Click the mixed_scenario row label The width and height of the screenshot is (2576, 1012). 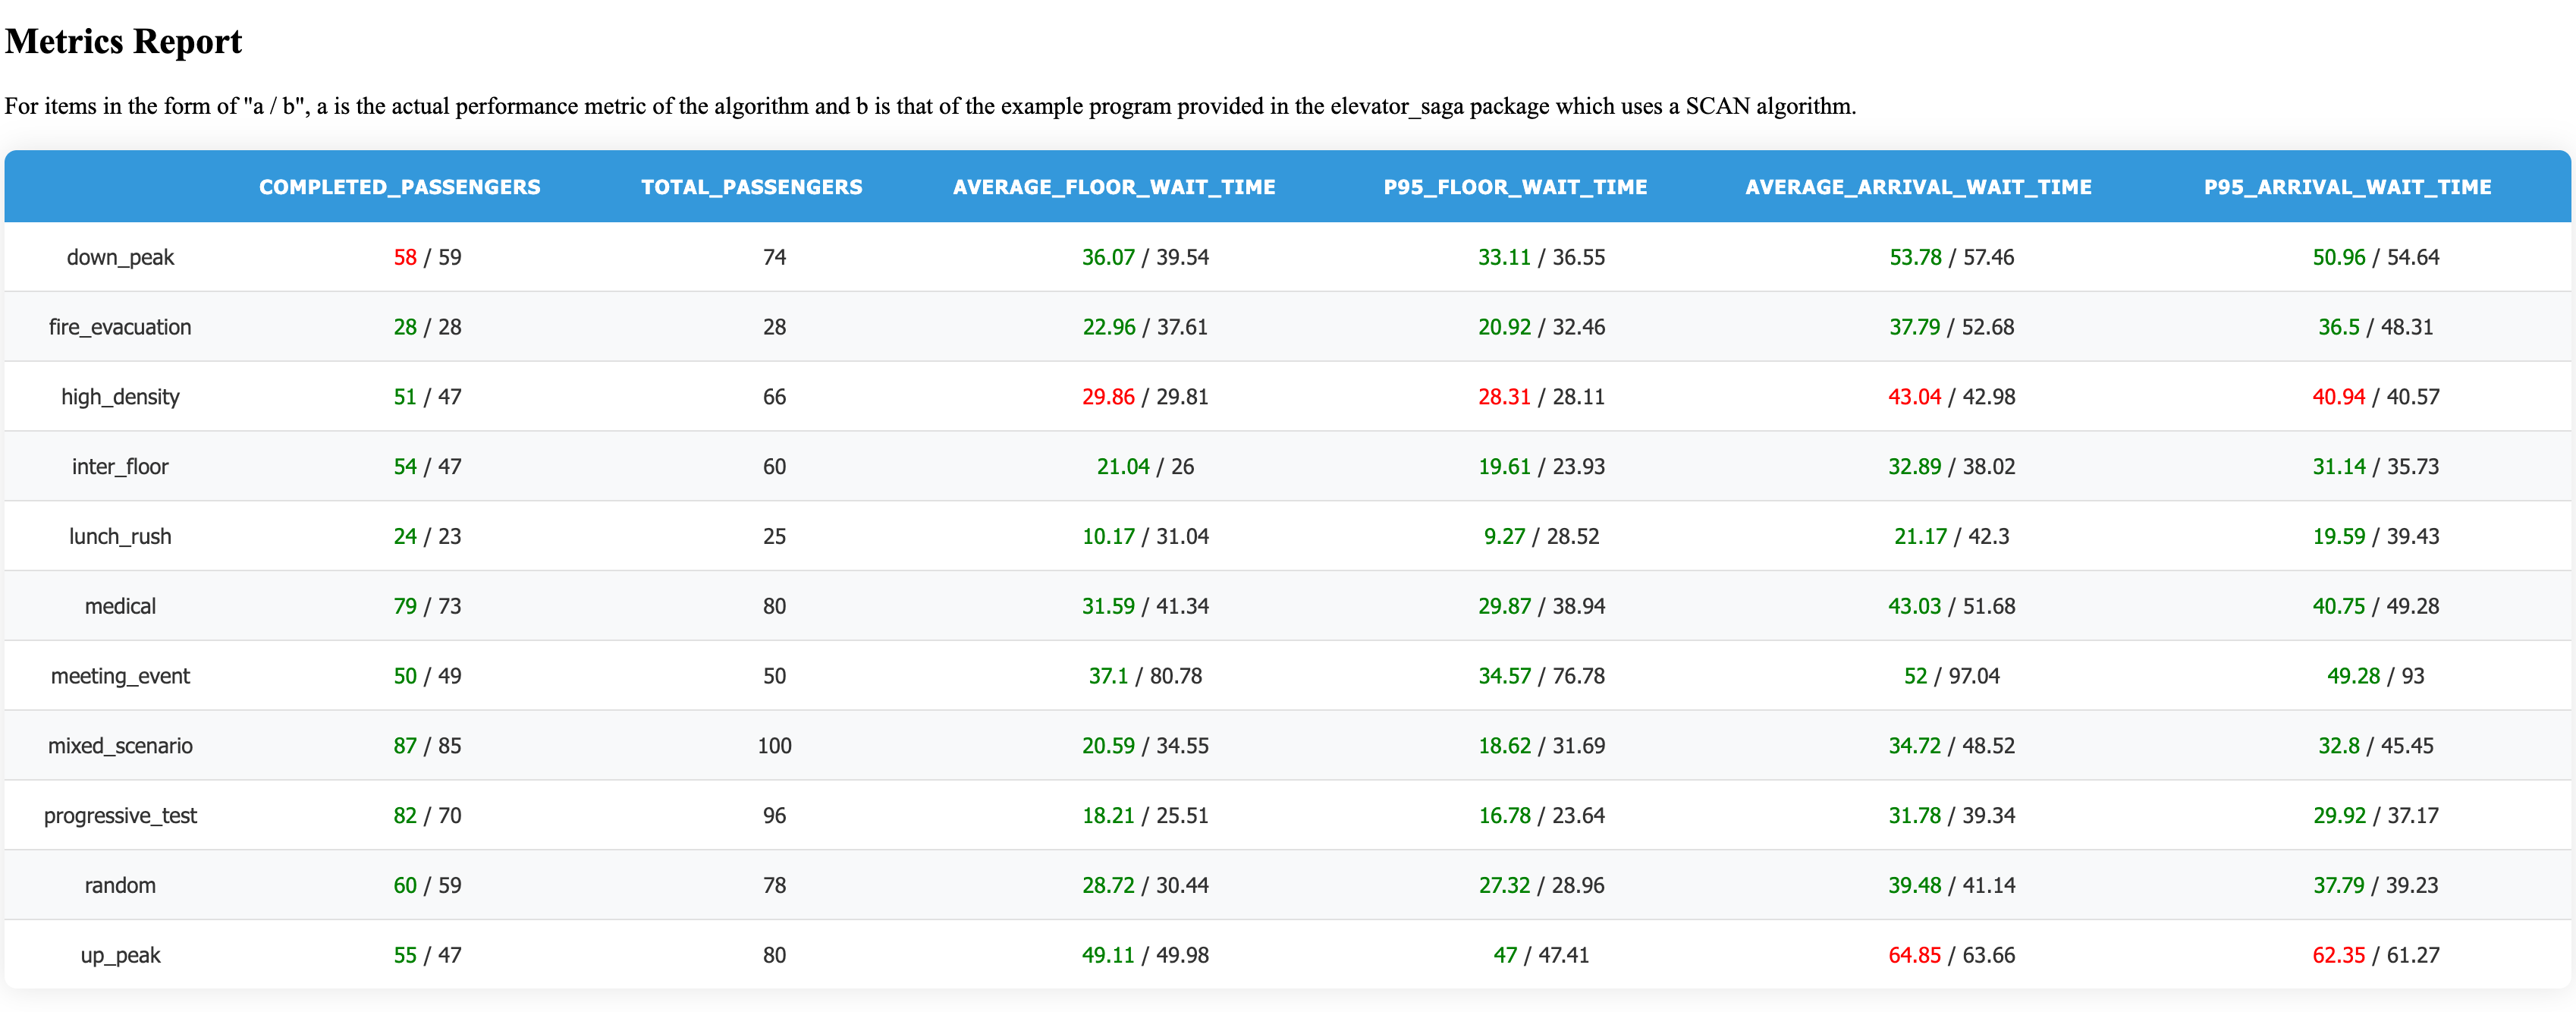(120, 746)
